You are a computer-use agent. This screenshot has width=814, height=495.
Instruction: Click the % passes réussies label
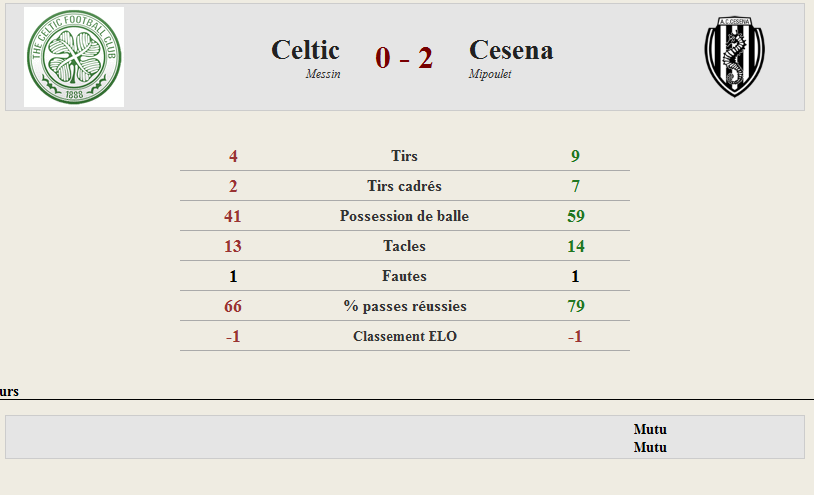pos(405,306)
